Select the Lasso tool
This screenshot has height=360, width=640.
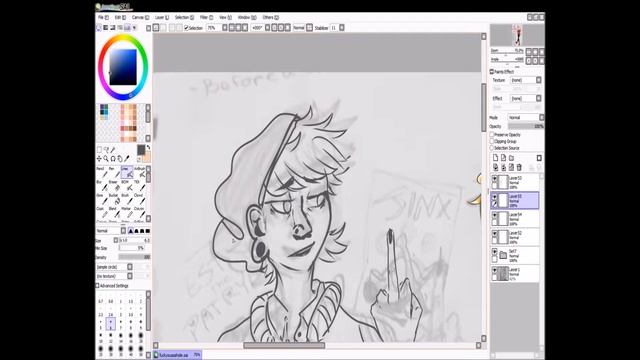tap(106, 150)
